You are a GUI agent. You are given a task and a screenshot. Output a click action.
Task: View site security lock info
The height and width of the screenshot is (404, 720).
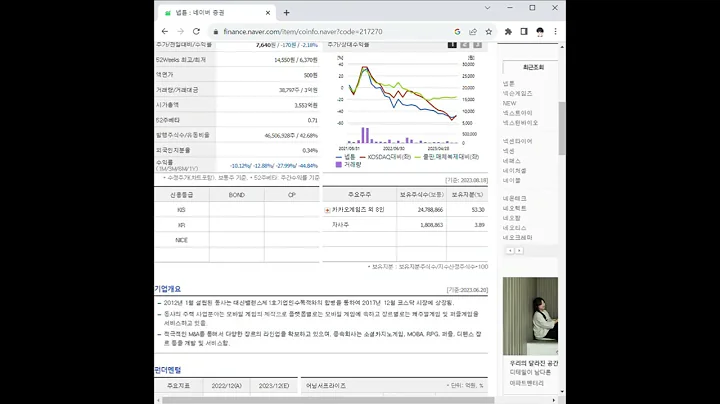click(x=216, y=32)
